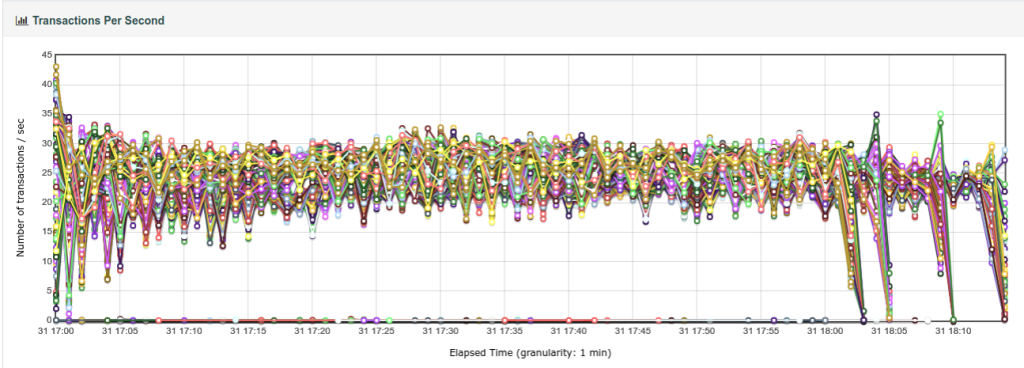Click the y-axis value 0
The width and height of the screenshot is (1024, 368).
[x=48, y=320]
